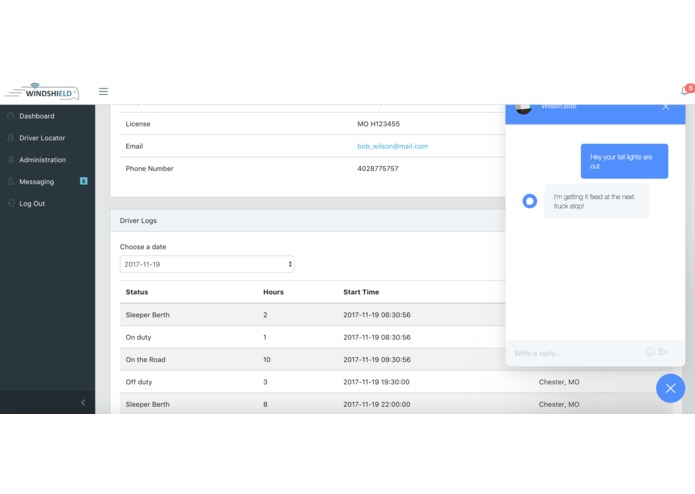Viewport: 695px width, 494px height.
Task: Open the notifications bell
Action: tap(685, 91)
